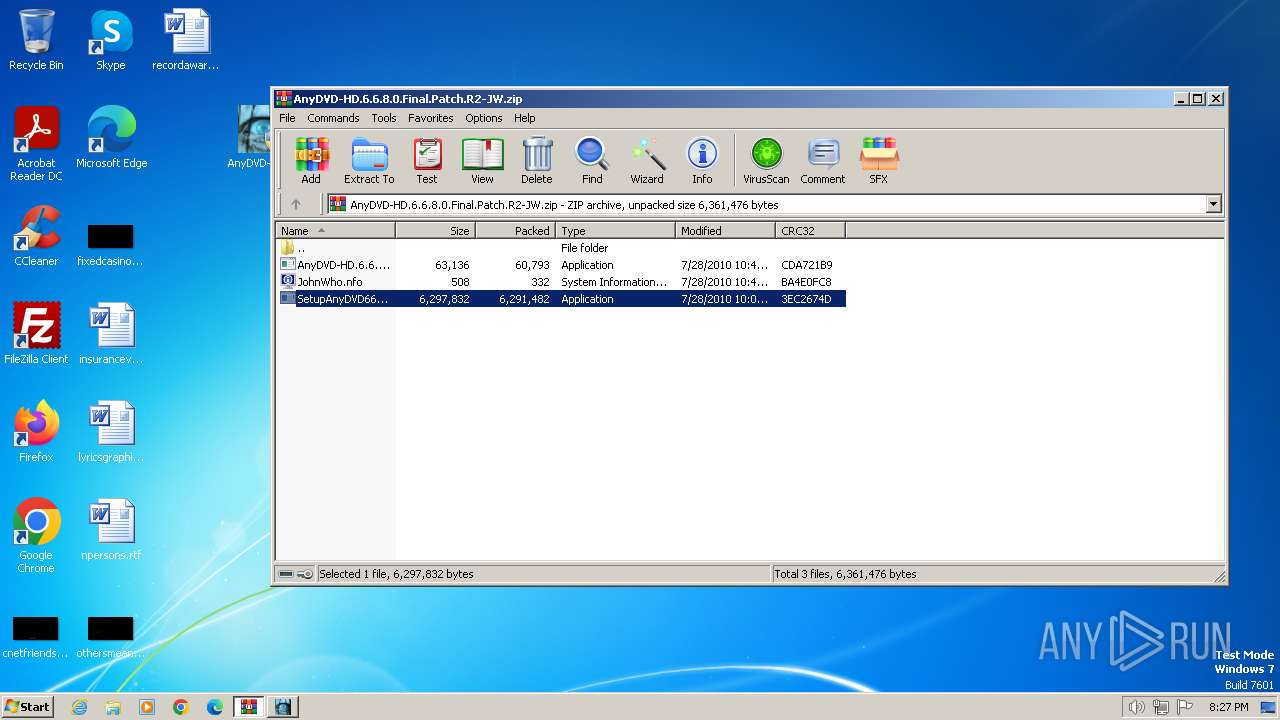Select the SetupAnyDVD66... file
The width and height of the screenshot is (1280, 720).
pyautogui.click(x=561, y=299)
